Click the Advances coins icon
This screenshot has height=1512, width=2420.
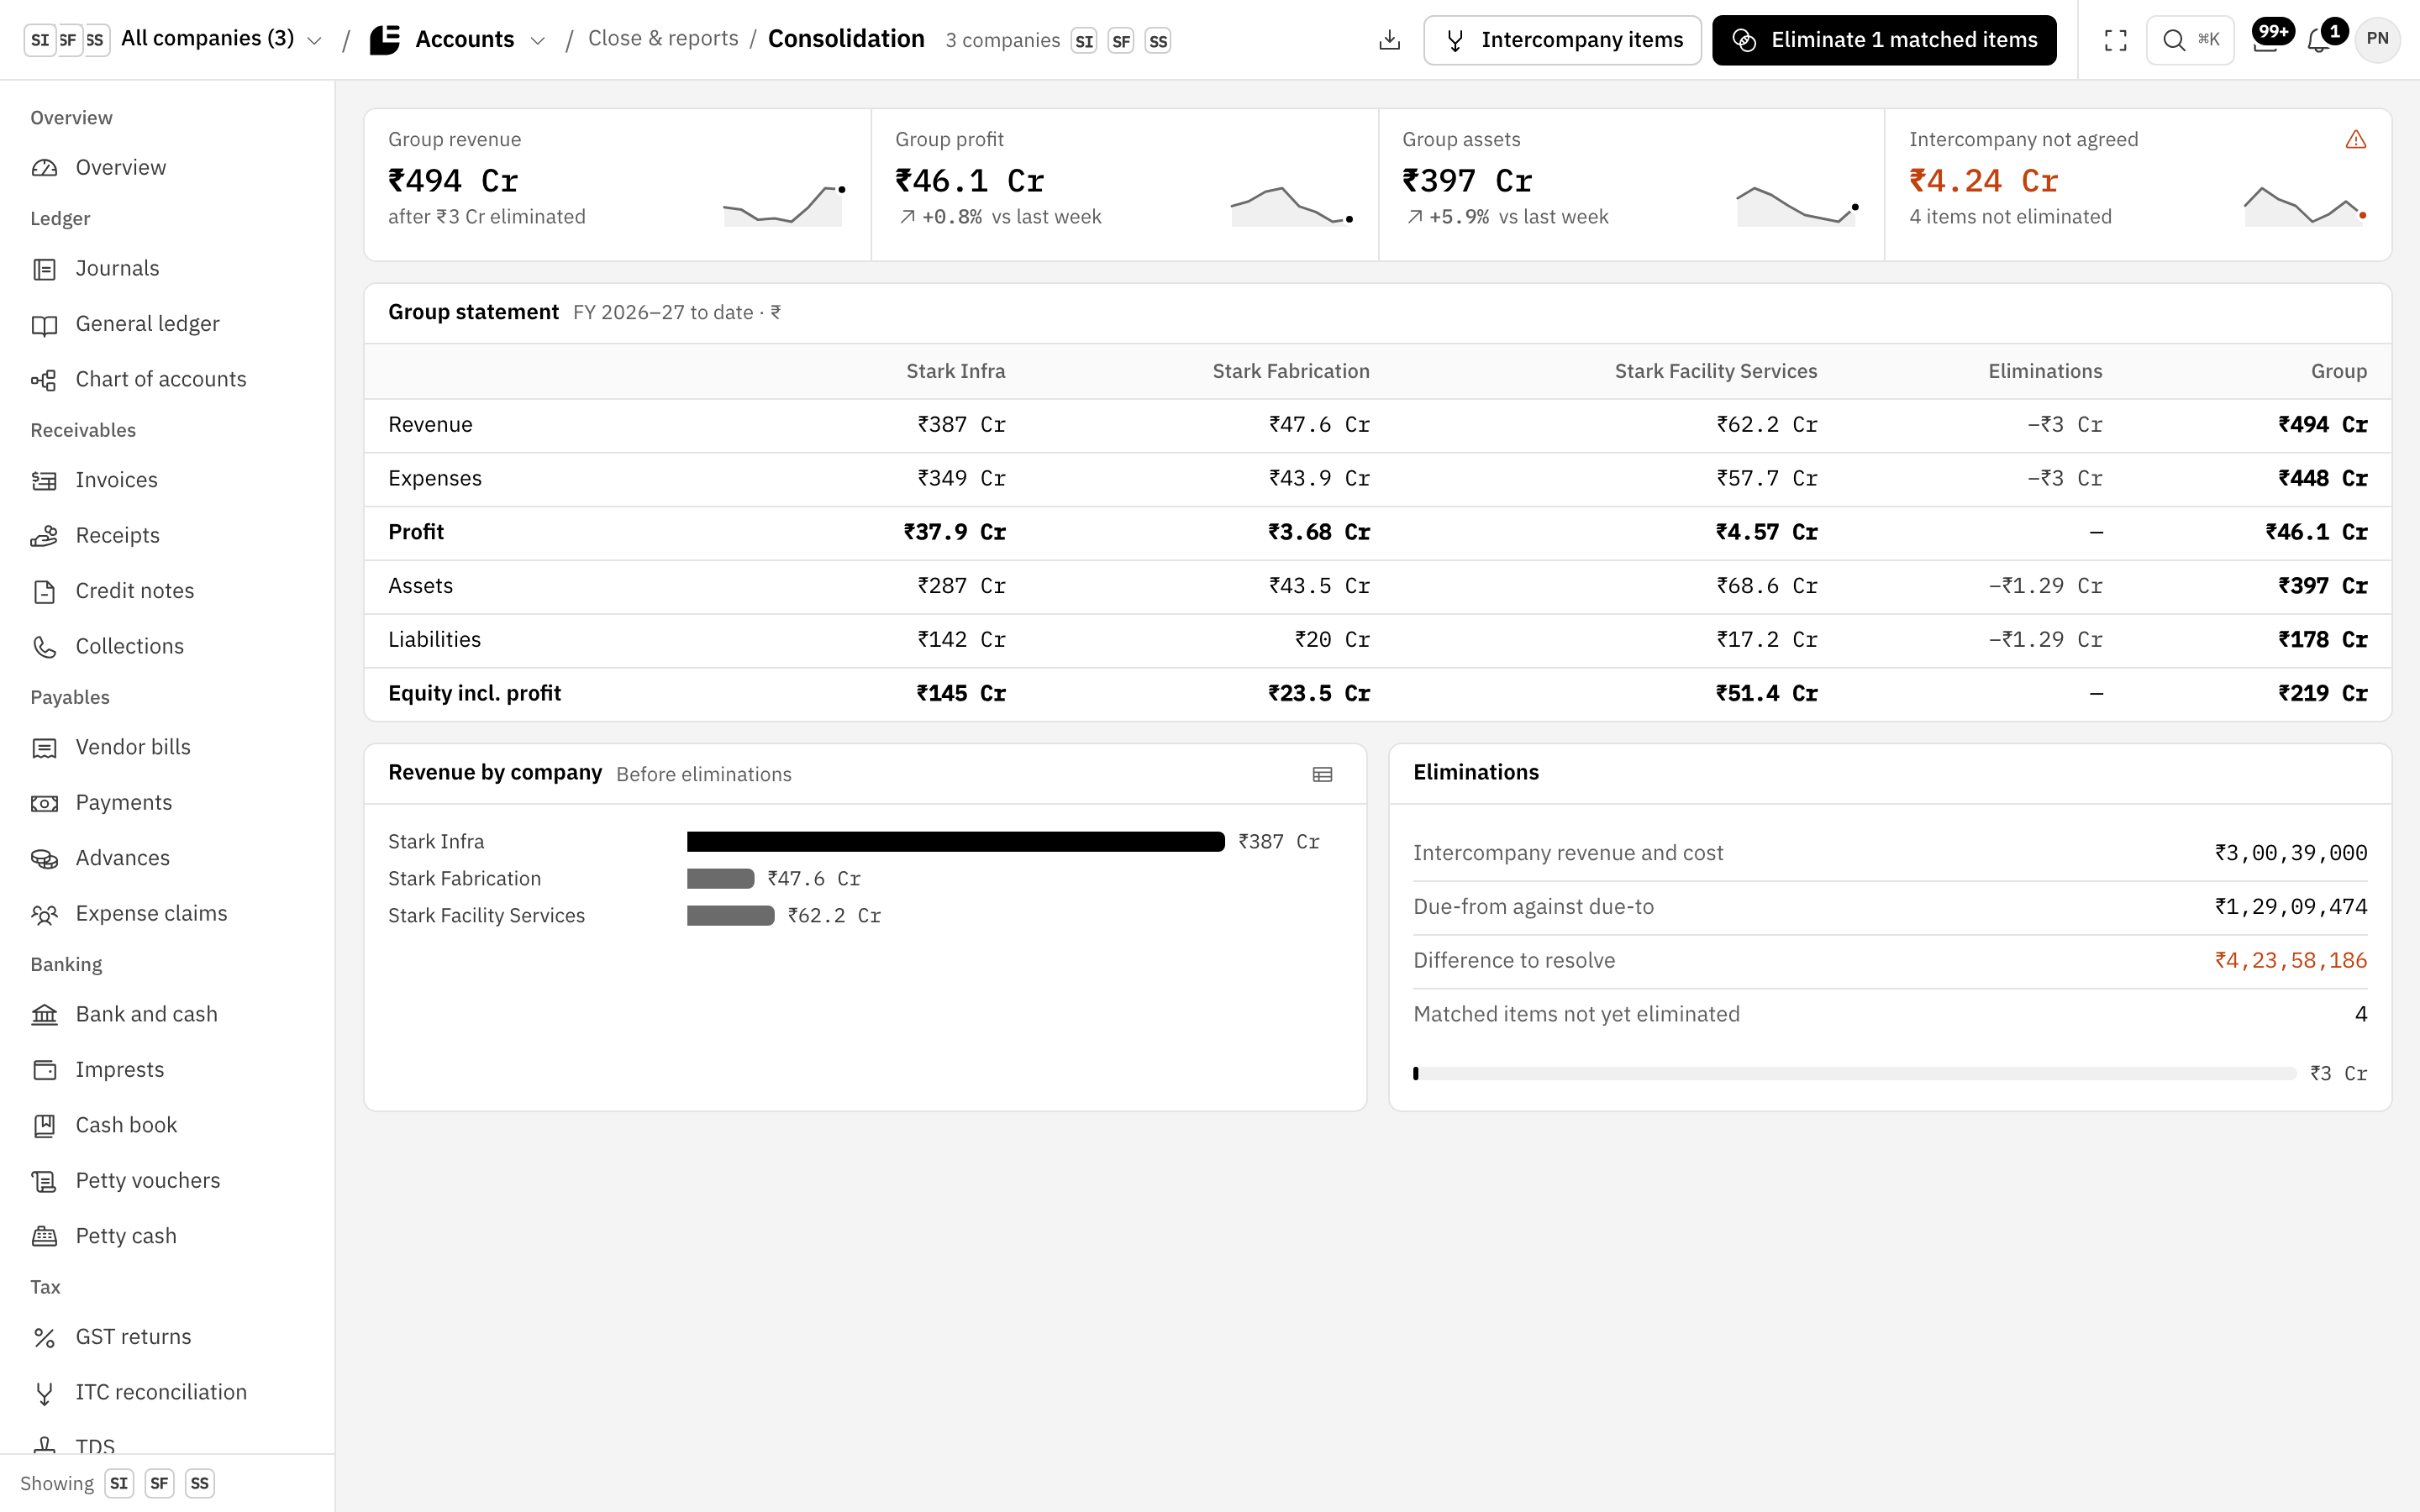(44, 859)
